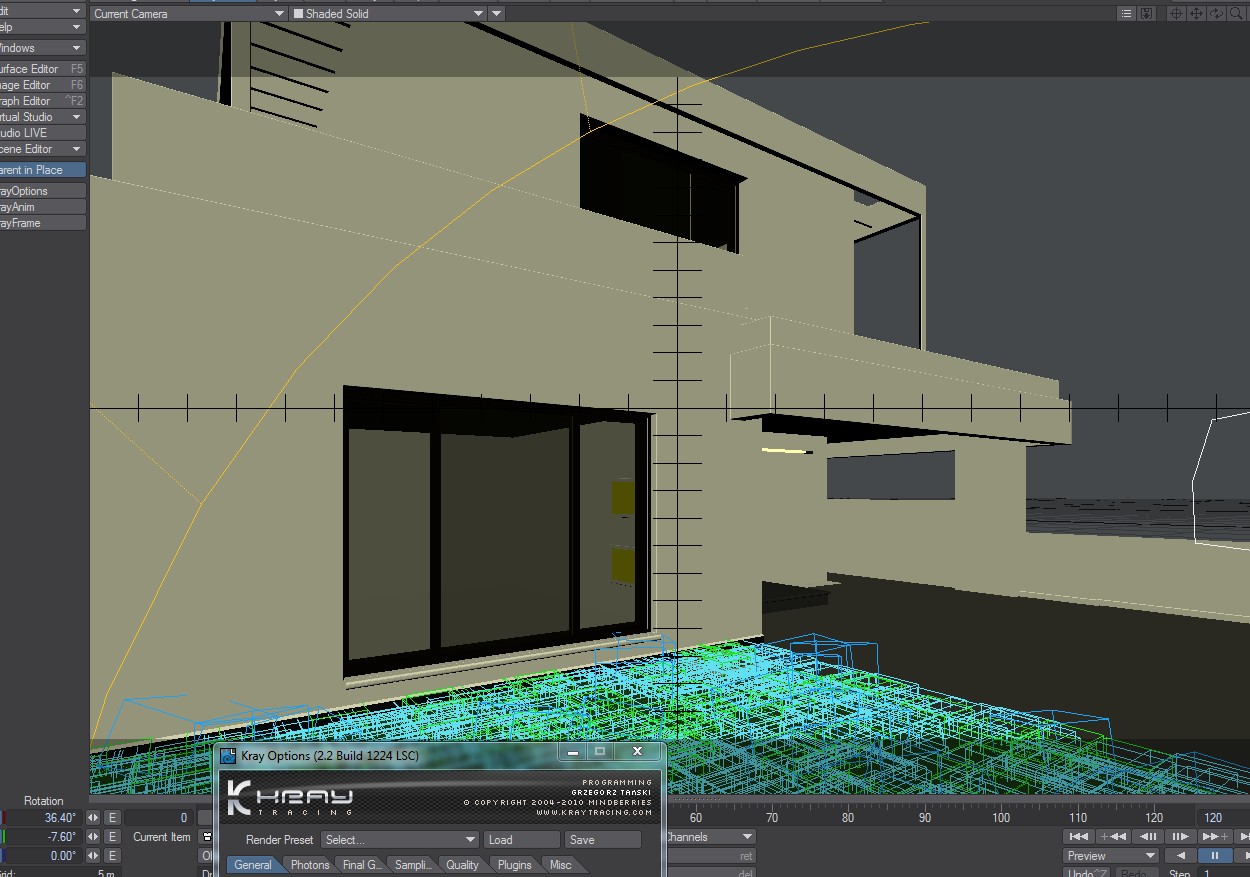The image size is (1250, 877).
Task: Click the save viewport layout icon
Action: 1147,14
